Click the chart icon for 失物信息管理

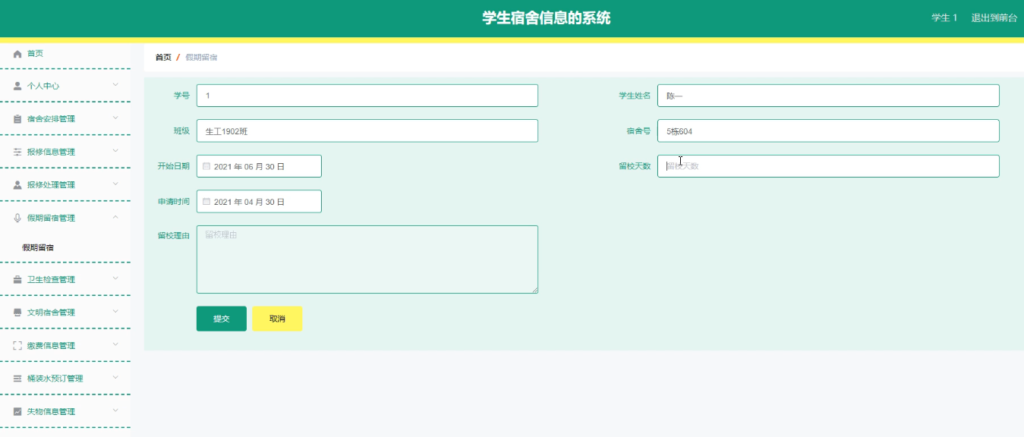[x=18, y=412]
